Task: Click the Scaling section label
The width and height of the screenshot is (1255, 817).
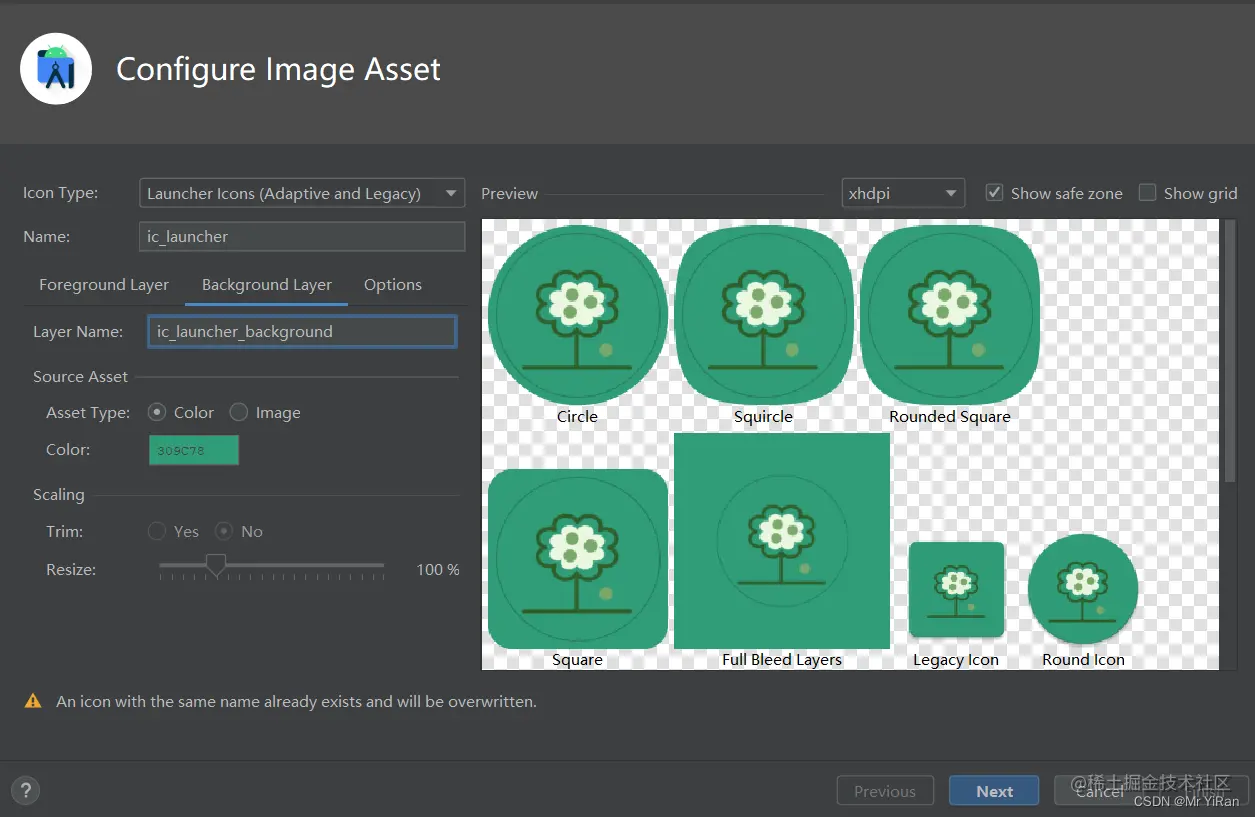Action: point(59,494)
